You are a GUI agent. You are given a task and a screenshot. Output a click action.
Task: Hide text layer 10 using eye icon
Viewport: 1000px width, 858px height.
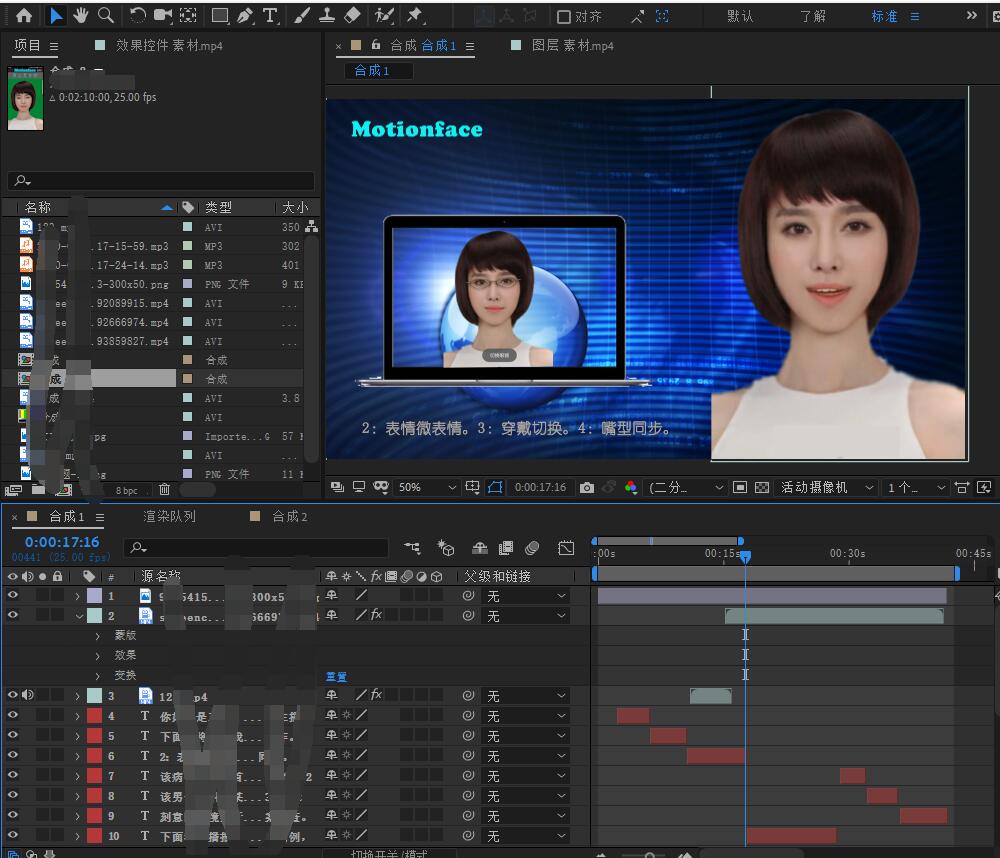tap(13, 835)
